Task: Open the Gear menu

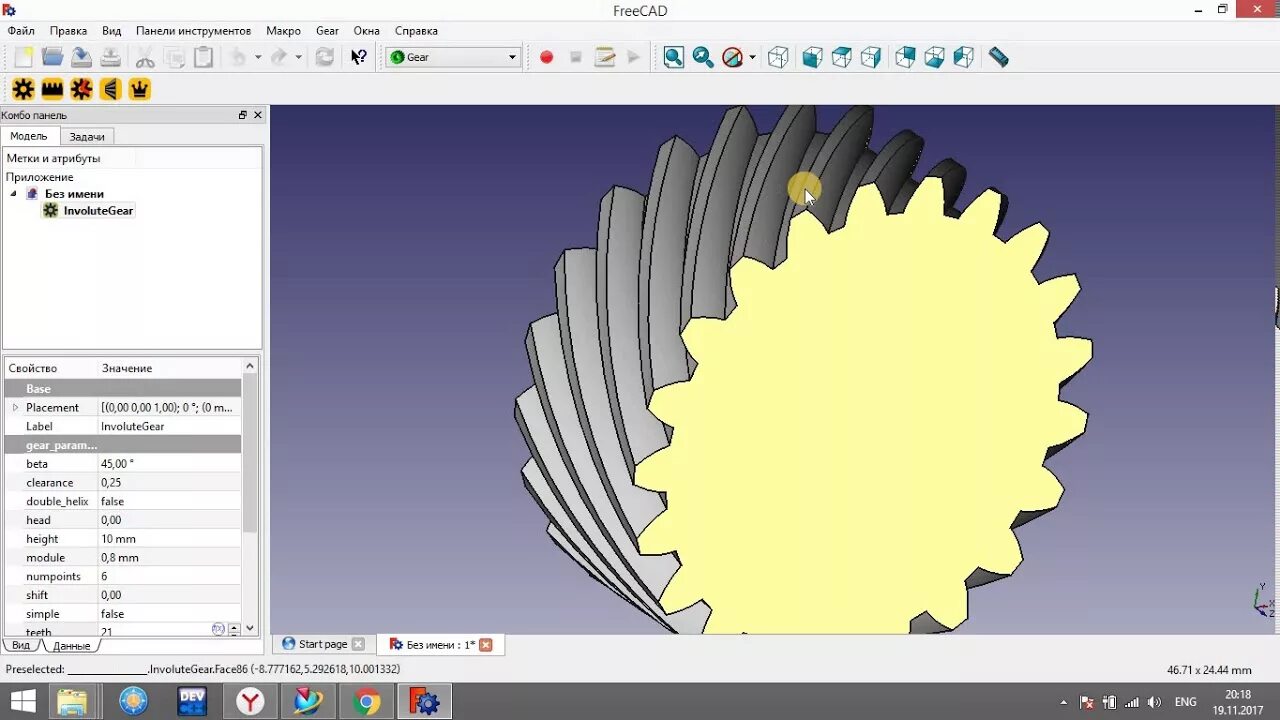Action: [x=328, y=31]
